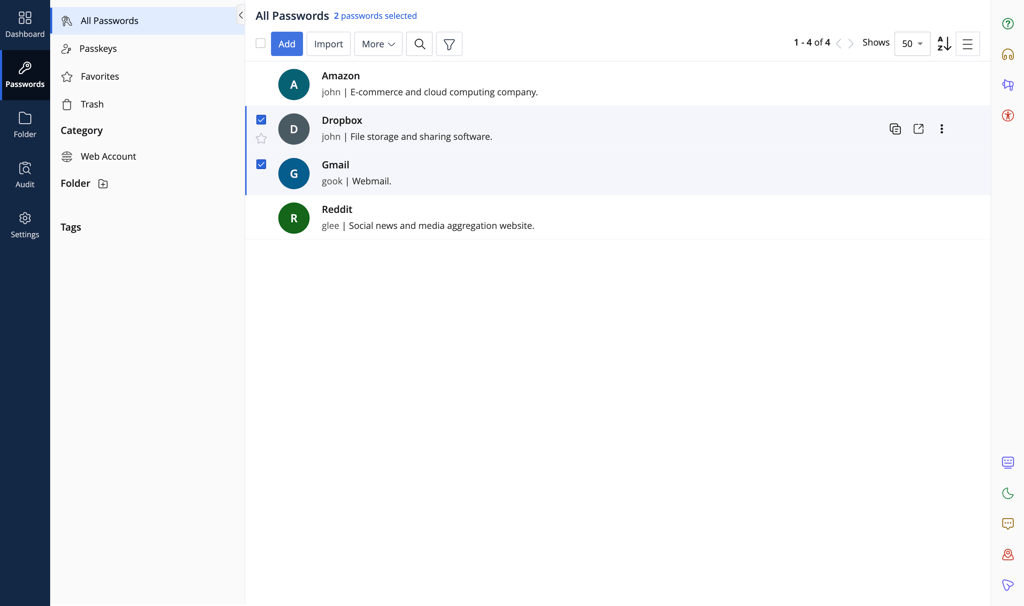Switch the list view layout
Viewport: 1024px width, 606px height.
click(967, 44)
